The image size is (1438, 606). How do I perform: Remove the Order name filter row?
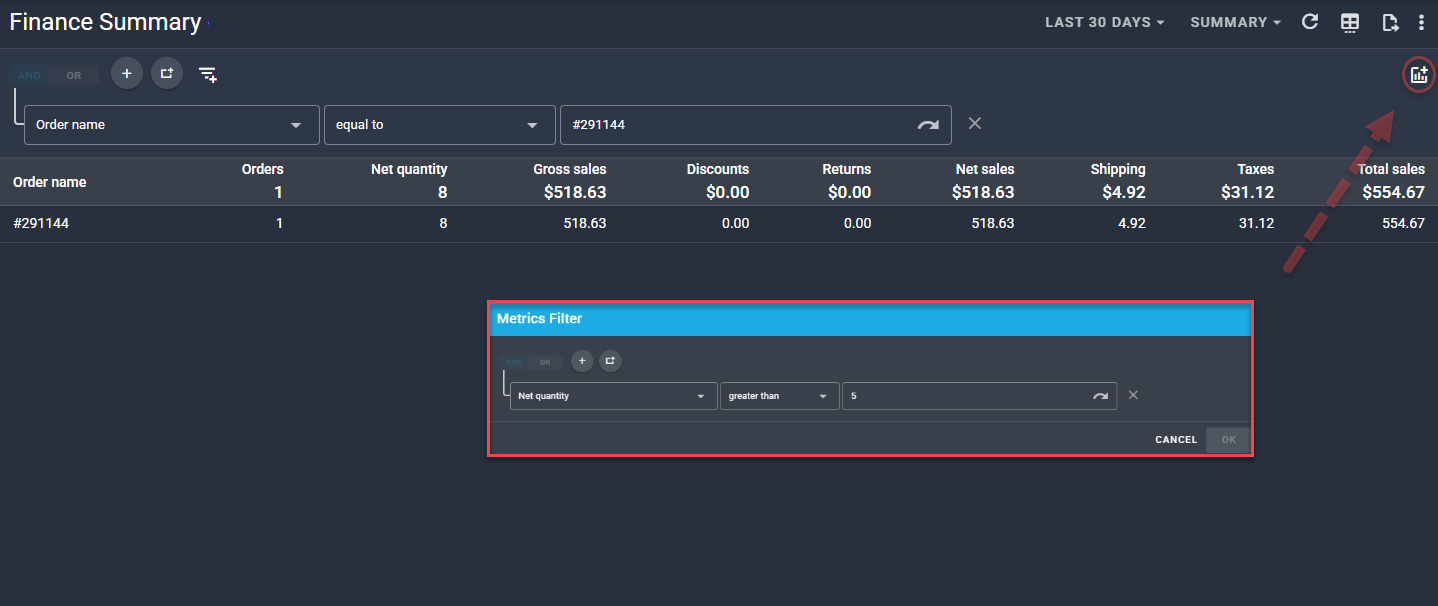[x=975, y=123]
